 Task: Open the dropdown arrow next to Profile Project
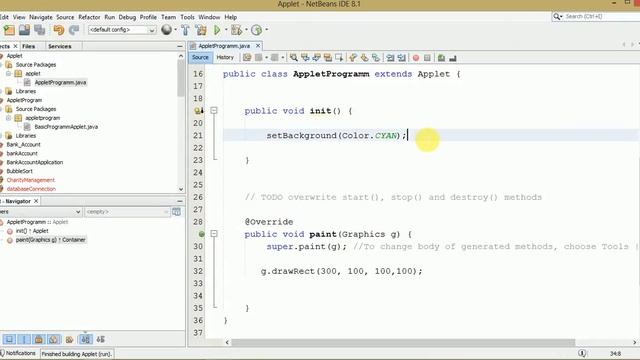tap(267, 30)
